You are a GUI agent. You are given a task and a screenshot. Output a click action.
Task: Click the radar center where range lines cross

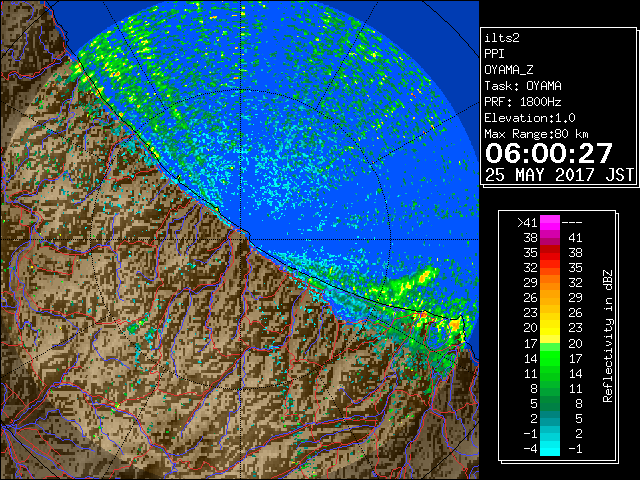point(241,239)
